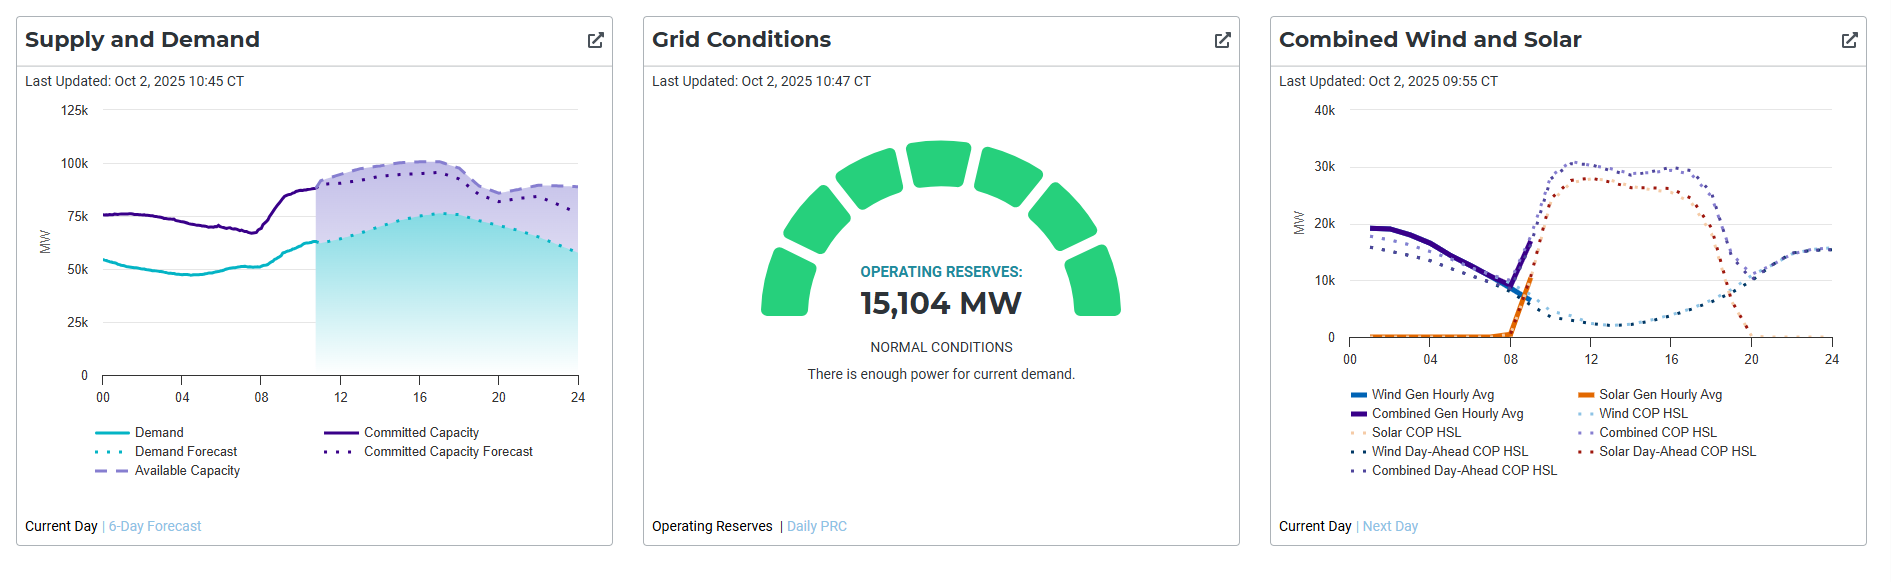Click the Wind COP HSL legend swatch

(1585, 414)
